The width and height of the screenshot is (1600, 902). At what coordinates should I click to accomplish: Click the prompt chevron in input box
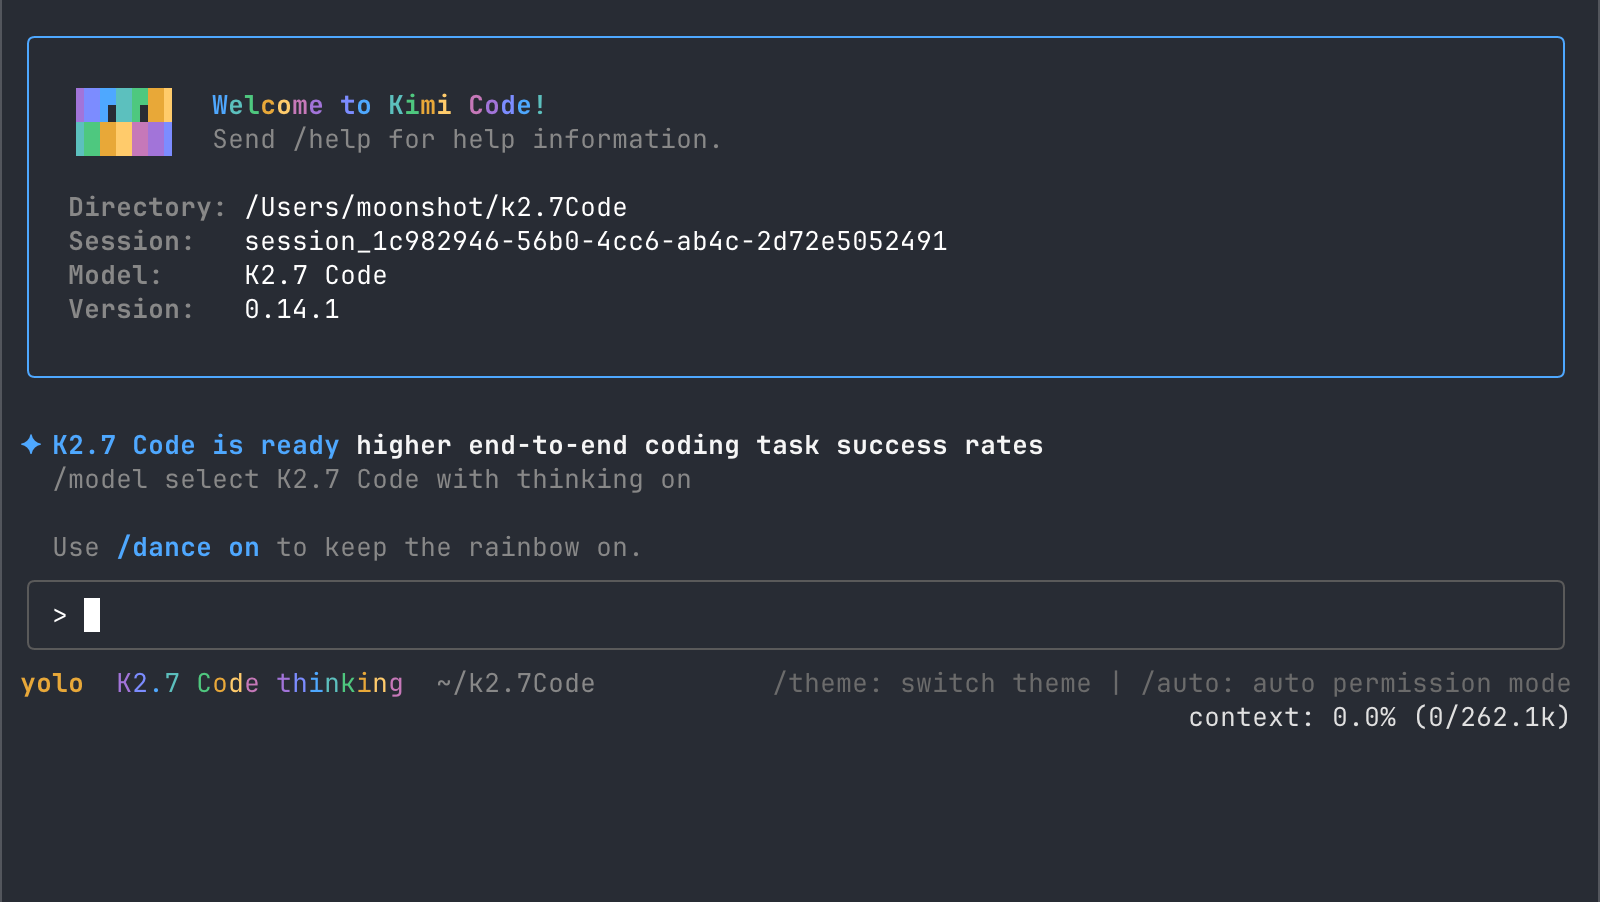tap(60, 615)
